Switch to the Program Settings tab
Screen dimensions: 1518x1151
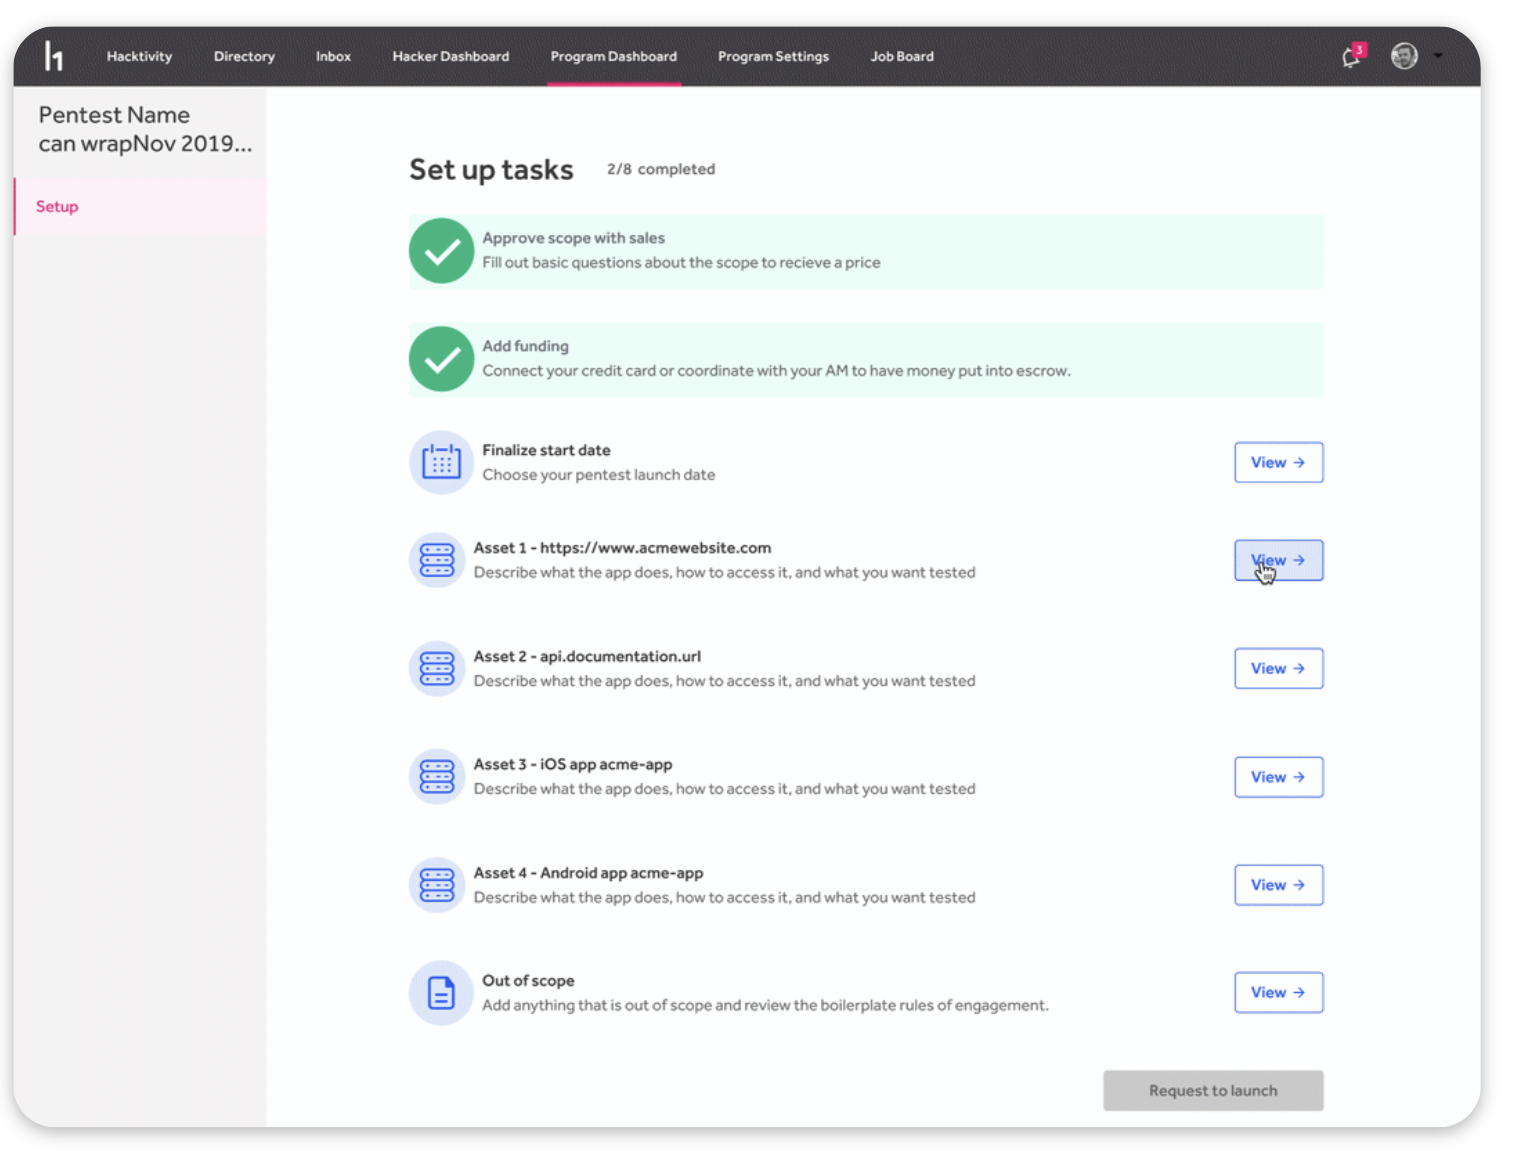click(x=772, y=57)
